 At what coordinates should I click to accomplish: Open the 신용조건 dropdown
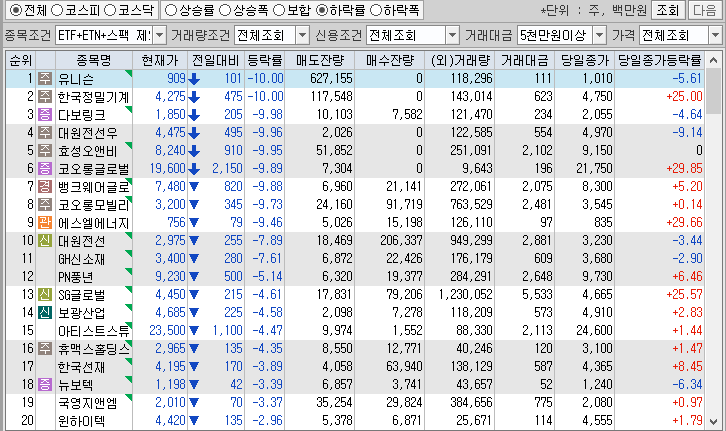click(x=452, y=35)
